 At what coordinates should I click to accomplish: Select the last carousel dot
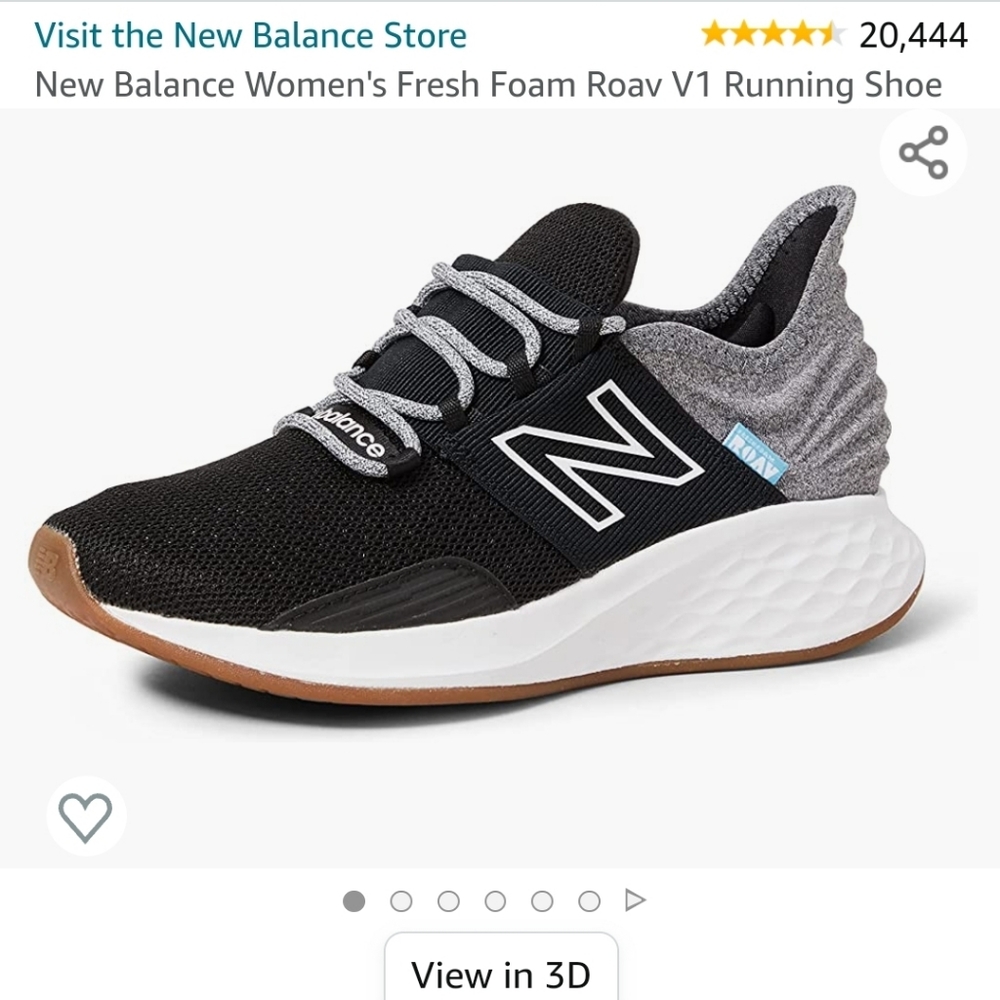(x=590, y=900)
